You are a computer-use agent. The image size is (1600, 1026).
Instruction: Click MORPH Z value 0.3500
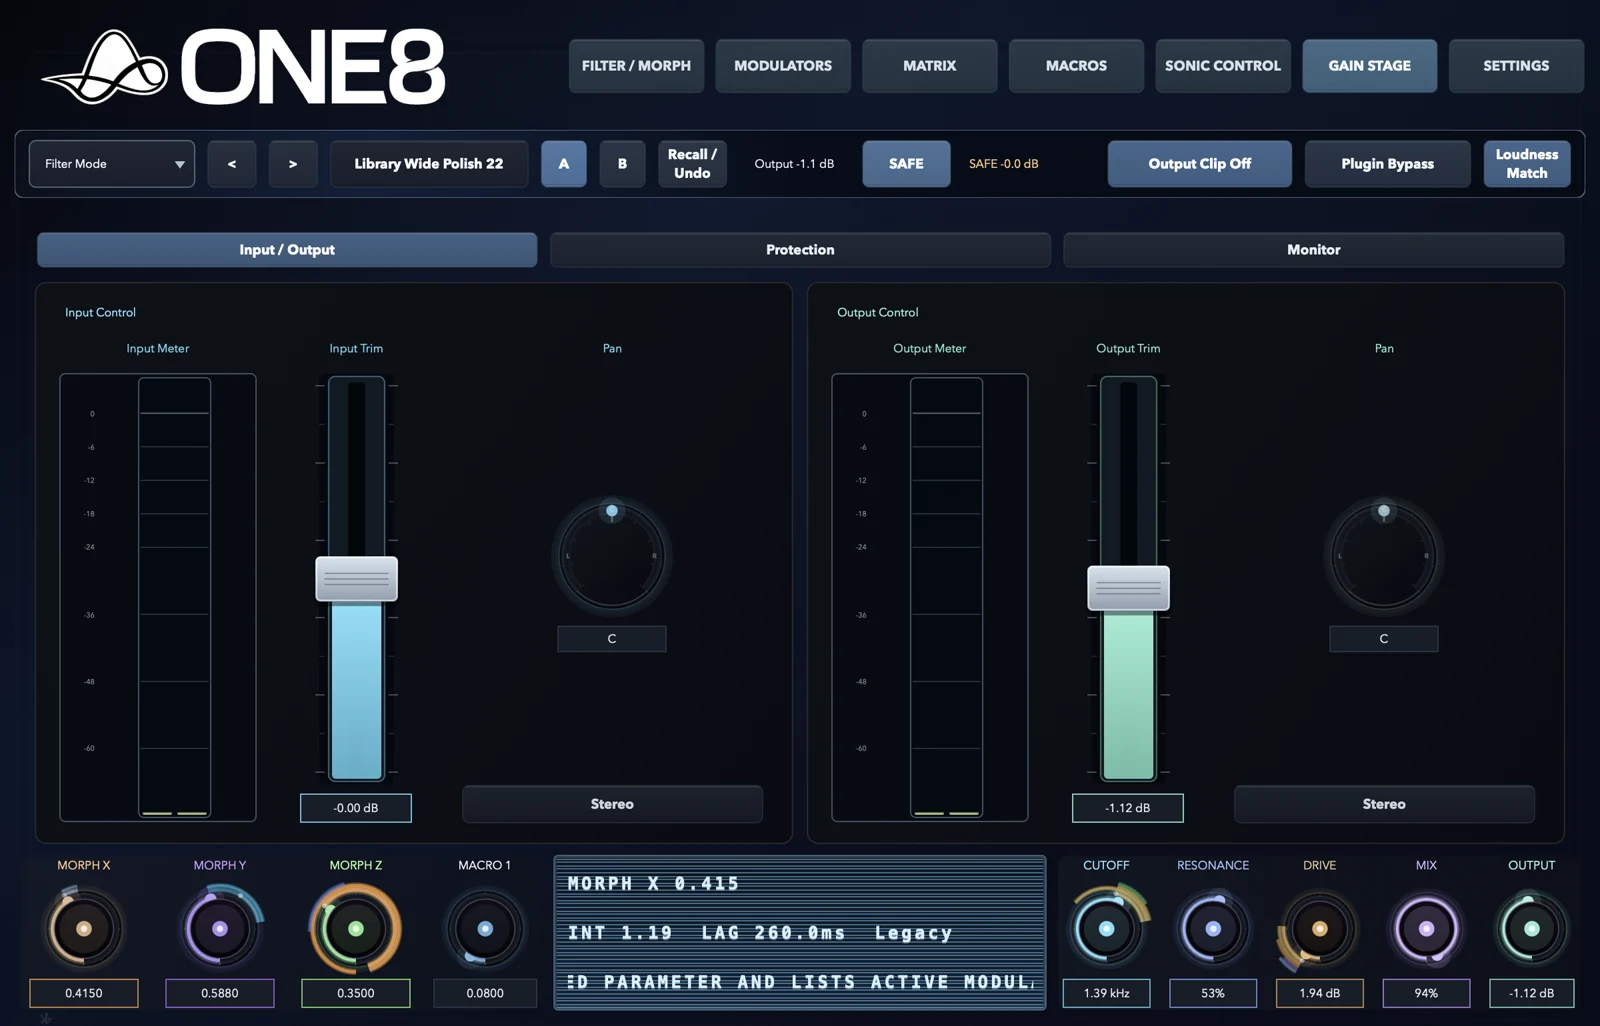coord(356,993)
